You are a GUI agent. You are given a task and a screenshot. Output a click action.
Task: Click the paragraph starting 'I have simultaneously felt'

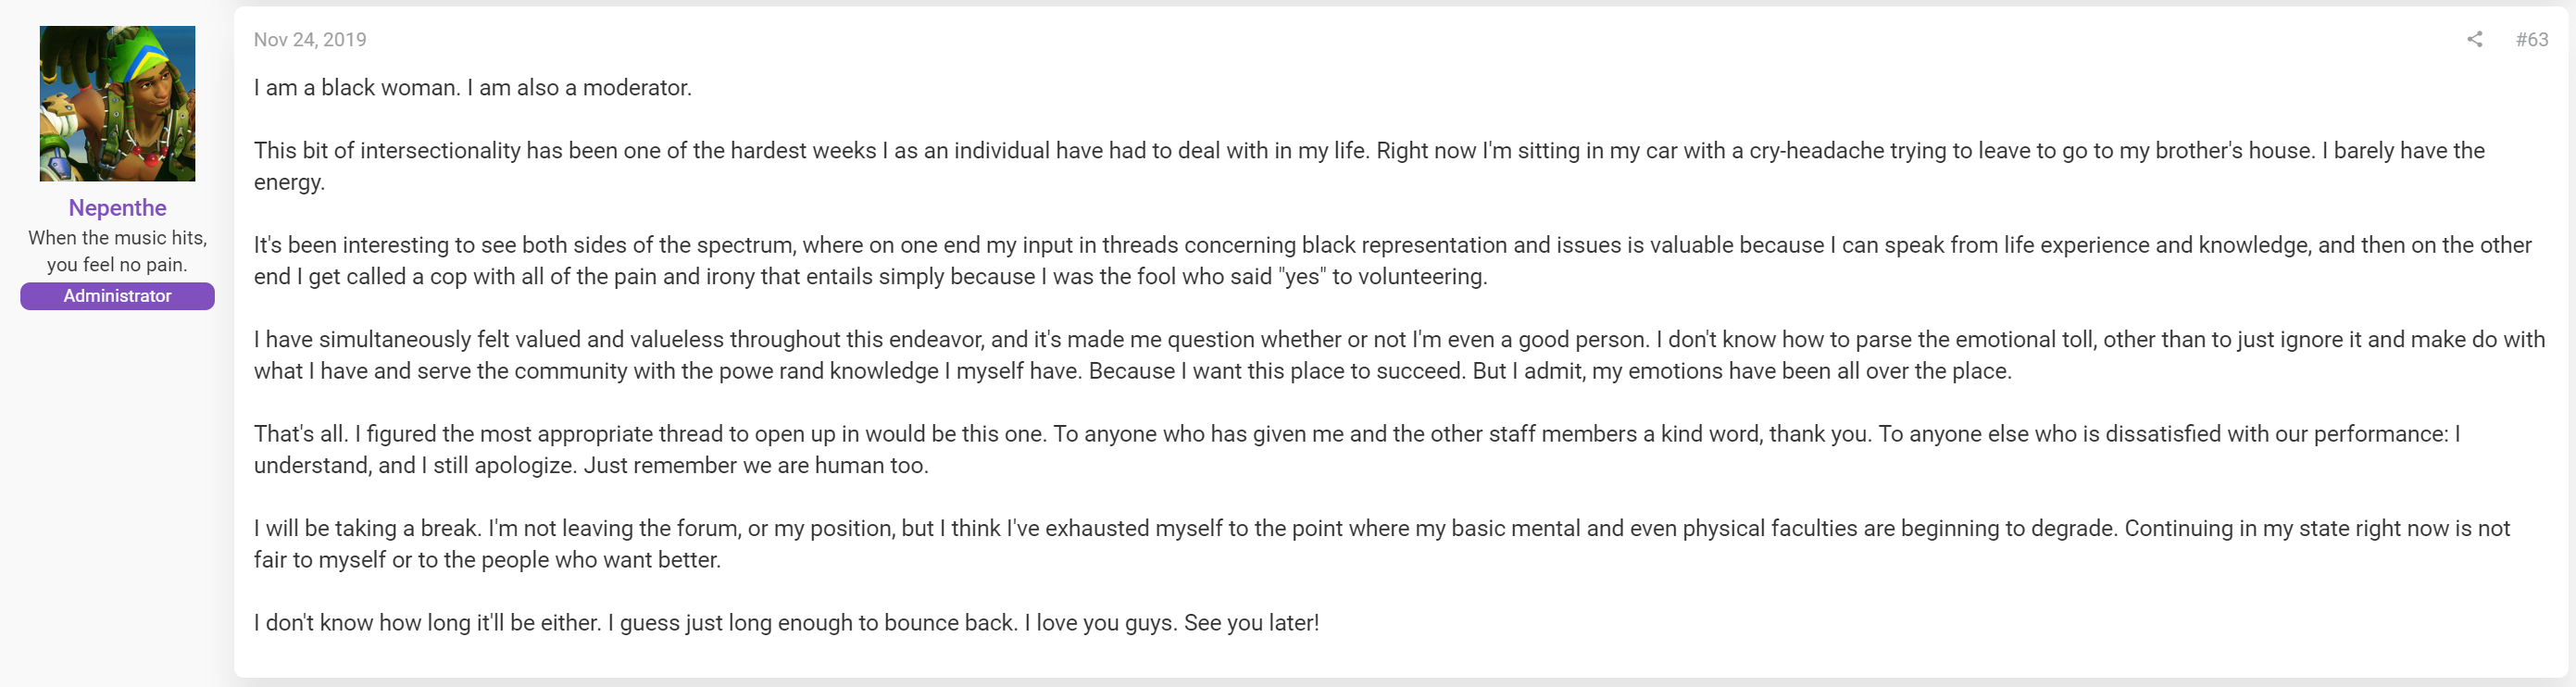(x=1399, y=355)
